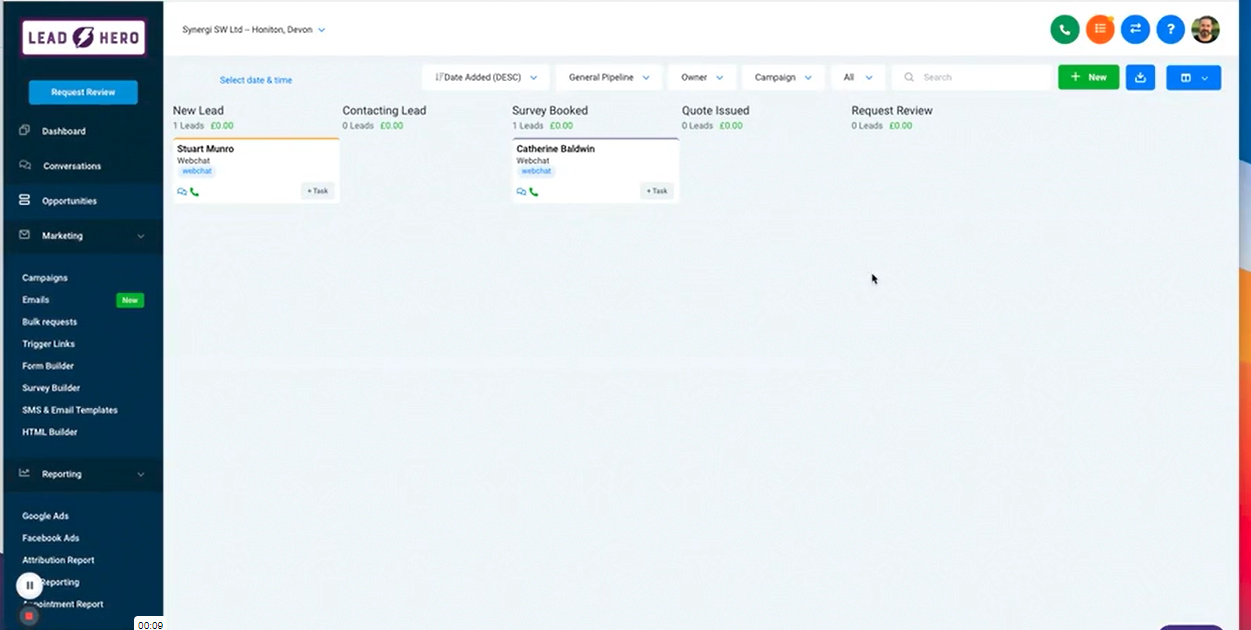Click the blue switch-account arrows icon
This screenshot has height=630, width=1251.
tap(1135, 29)
